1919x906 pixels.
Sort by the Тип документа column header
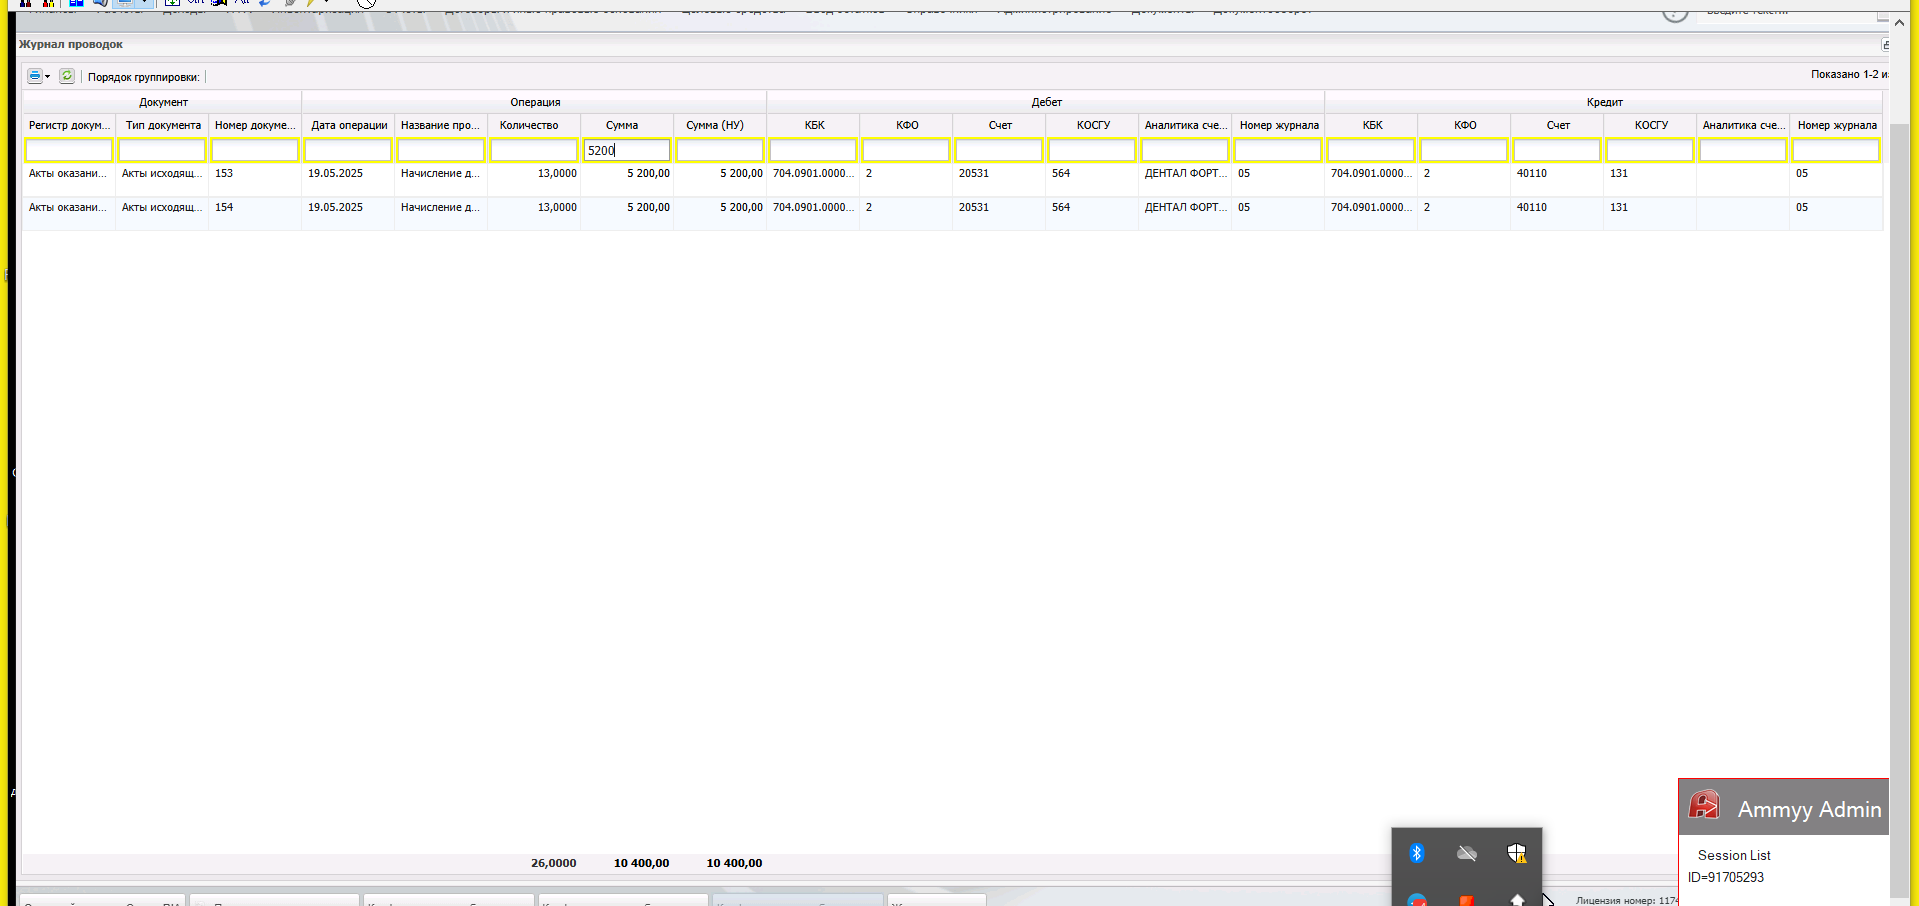(x=163, y=125)
